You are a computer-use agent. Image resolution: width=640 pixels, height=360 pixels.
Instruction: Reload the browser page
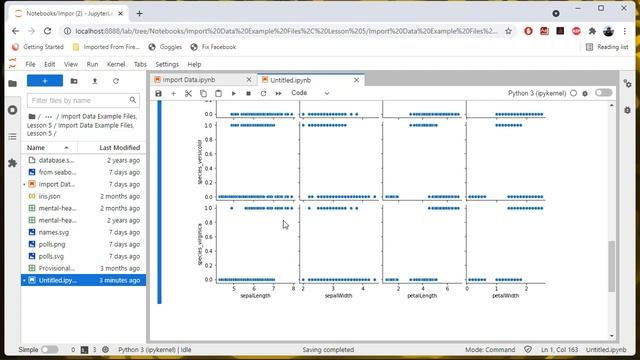[47, 31]
